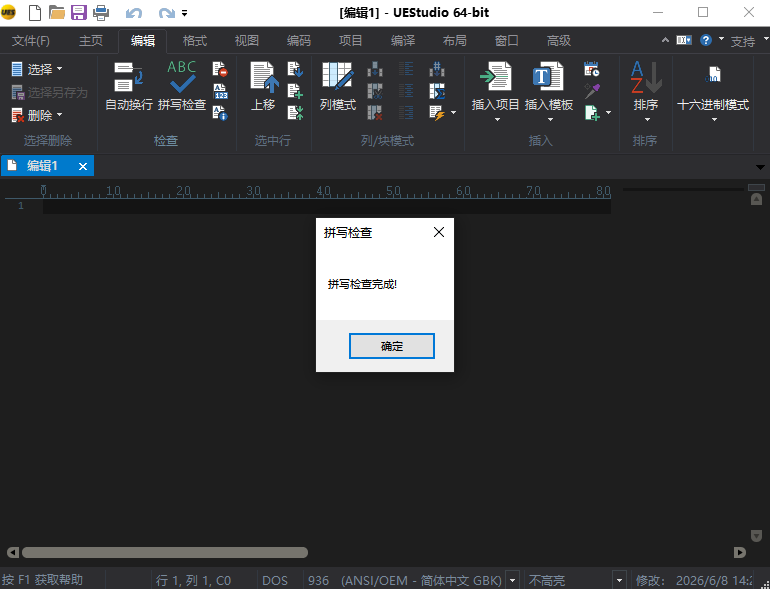Click the insert number icon with # symbol
The image size is (770, 589).
click(x=437, y=69)
